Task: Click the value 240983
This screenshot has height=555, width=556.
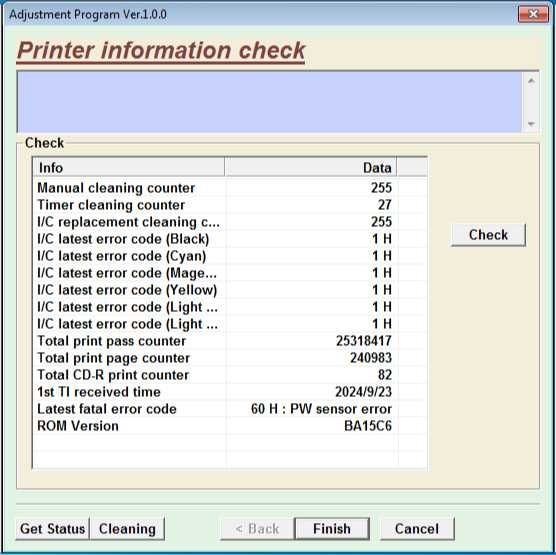Action: click(371, 358)
